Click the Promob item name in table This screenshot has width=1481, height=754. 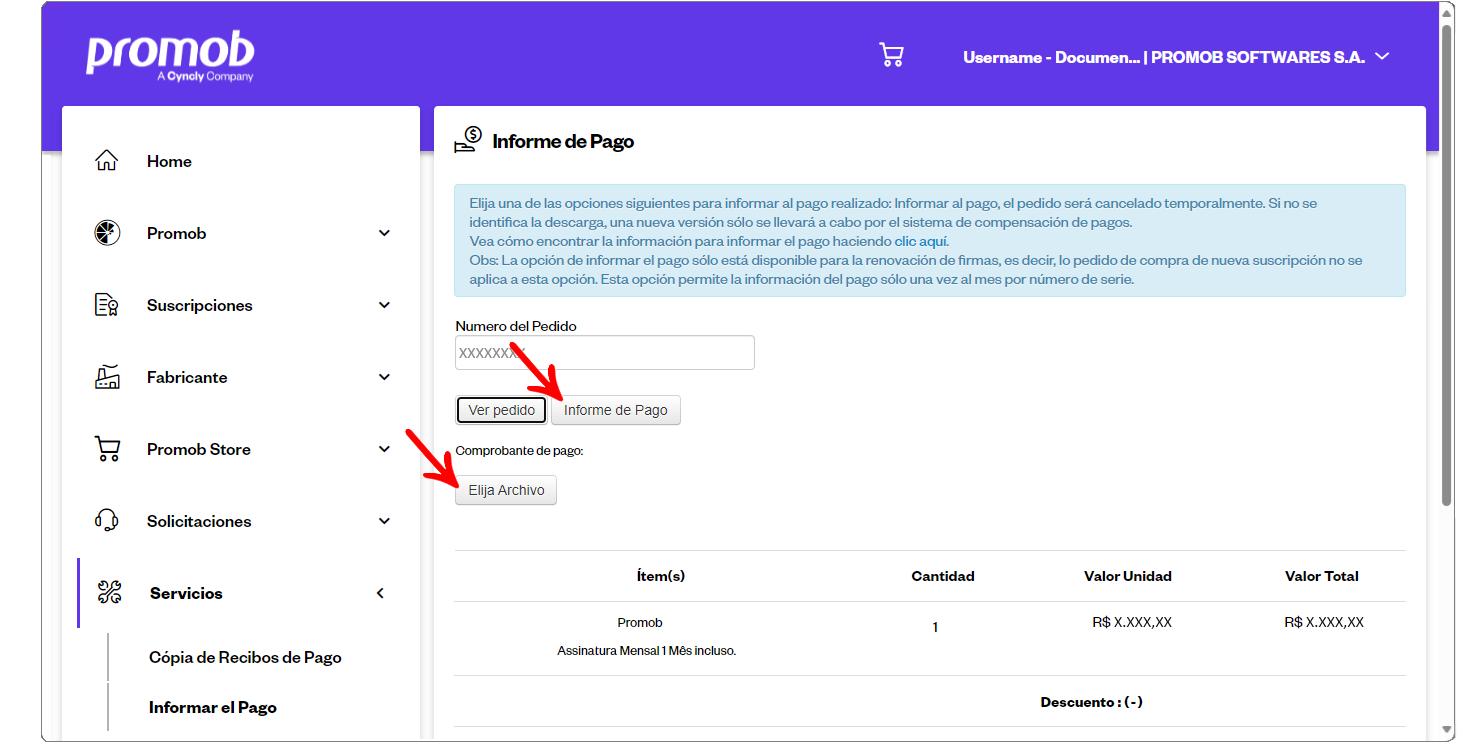(640, 622)
